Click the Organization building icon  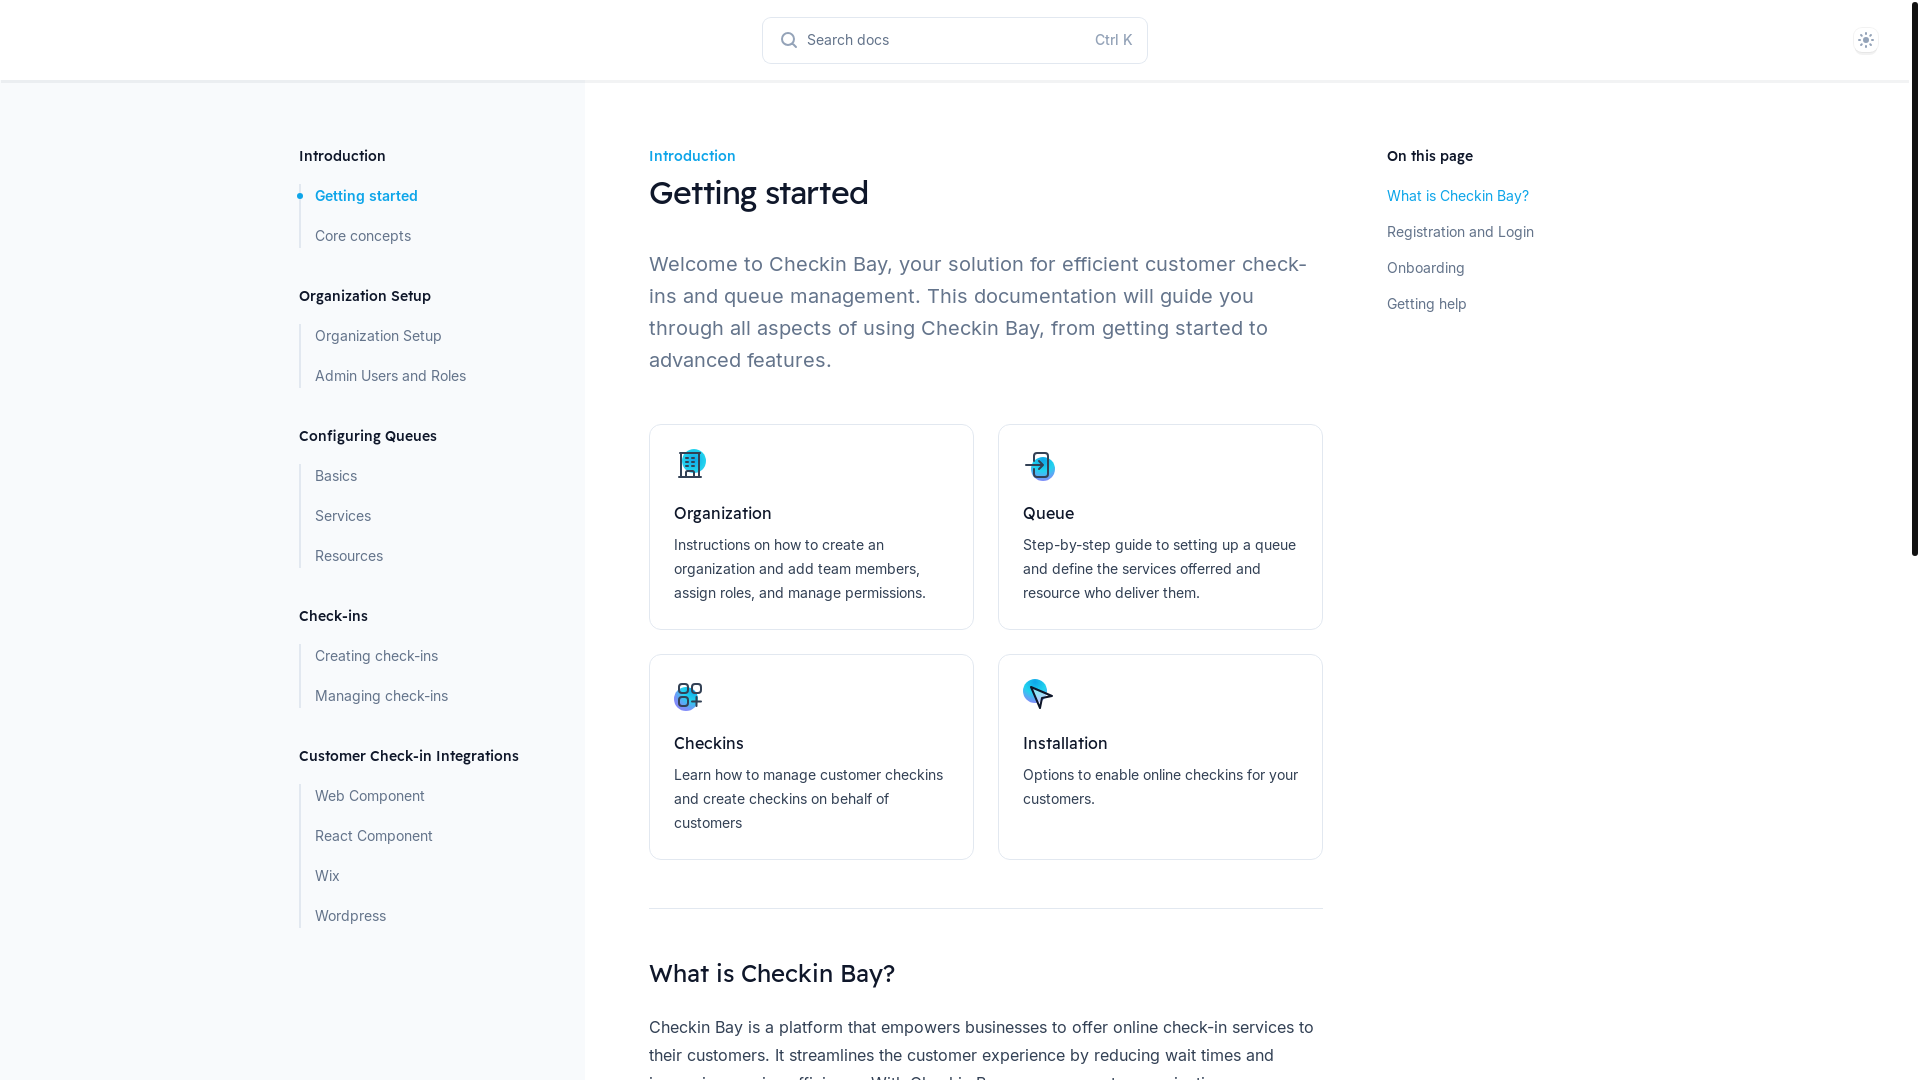point(690,464)
